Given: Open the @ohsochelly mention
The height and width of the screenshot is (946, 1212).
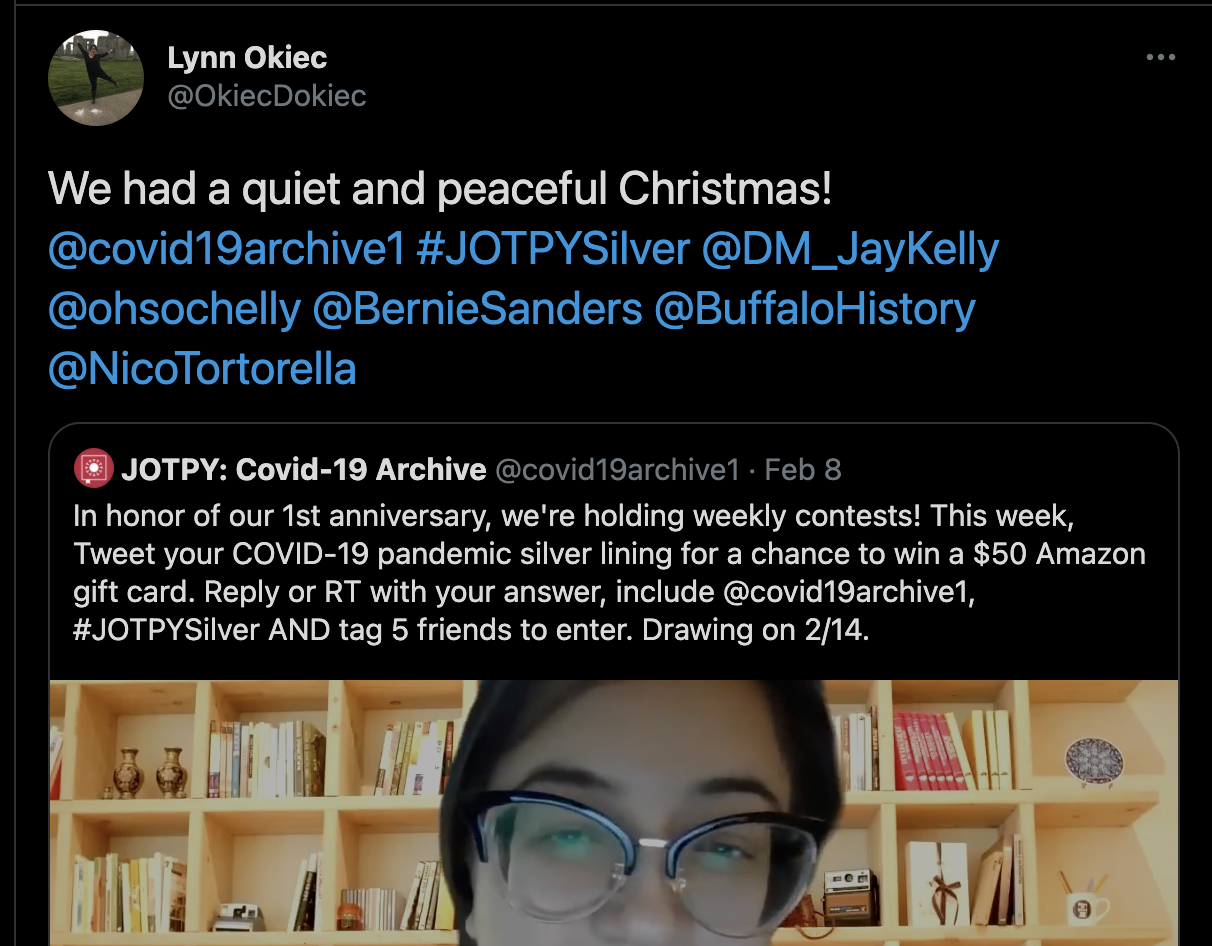Looking at the screenshot, I should [x=174, y=310].
